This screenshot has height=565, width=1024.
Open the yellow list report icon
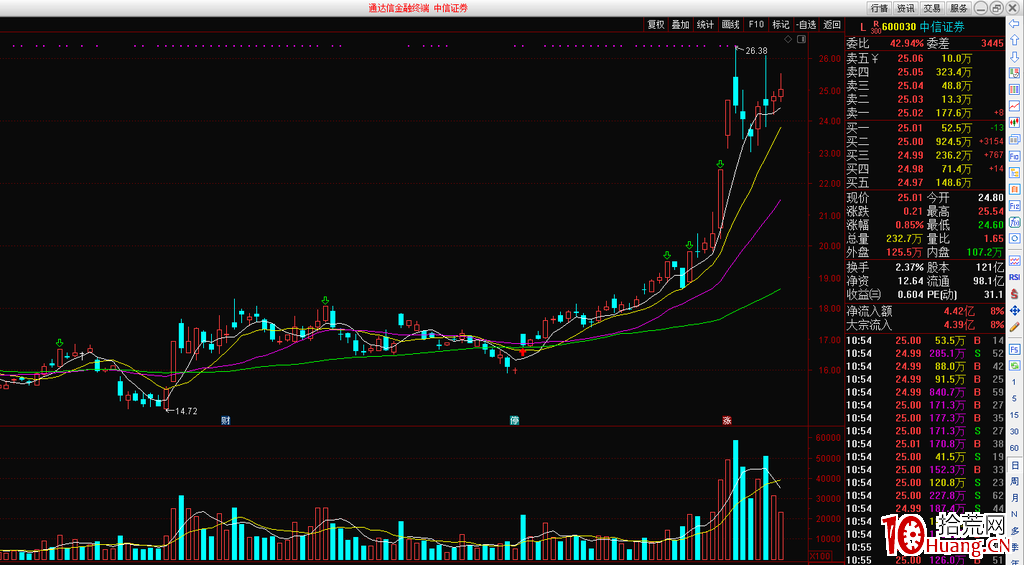coord(1014,172)
